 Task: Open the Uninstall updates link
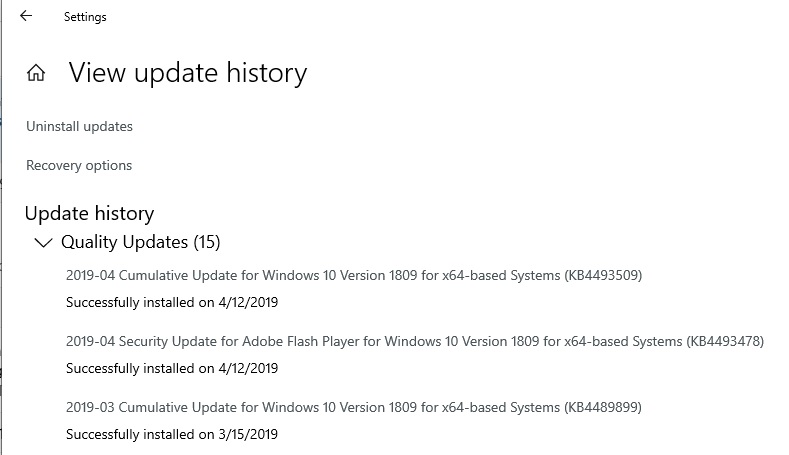tap(79, 126)
